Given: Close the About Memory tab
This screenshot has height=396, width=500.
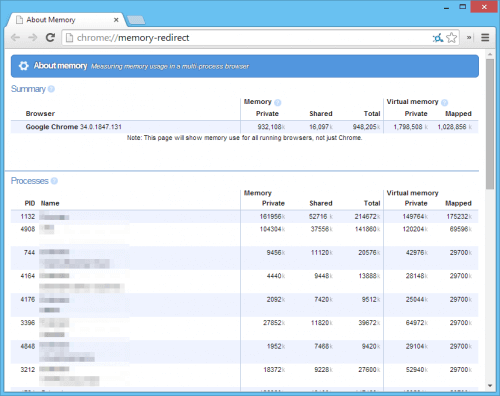Looking at the screenshot, I should click(116, 20).
